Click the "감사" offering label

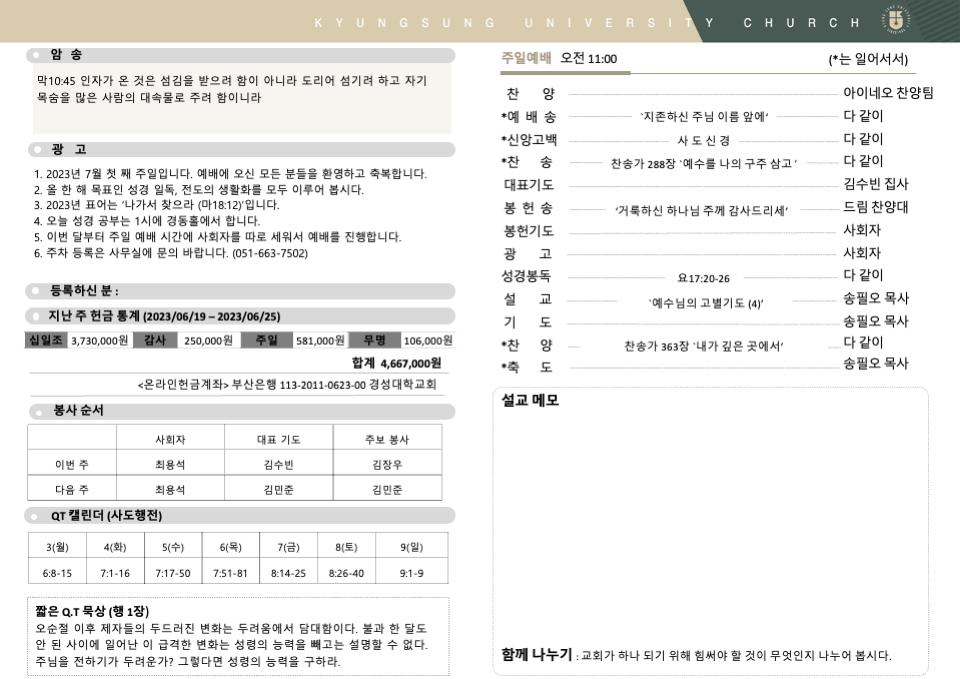[x=155, y=340]
